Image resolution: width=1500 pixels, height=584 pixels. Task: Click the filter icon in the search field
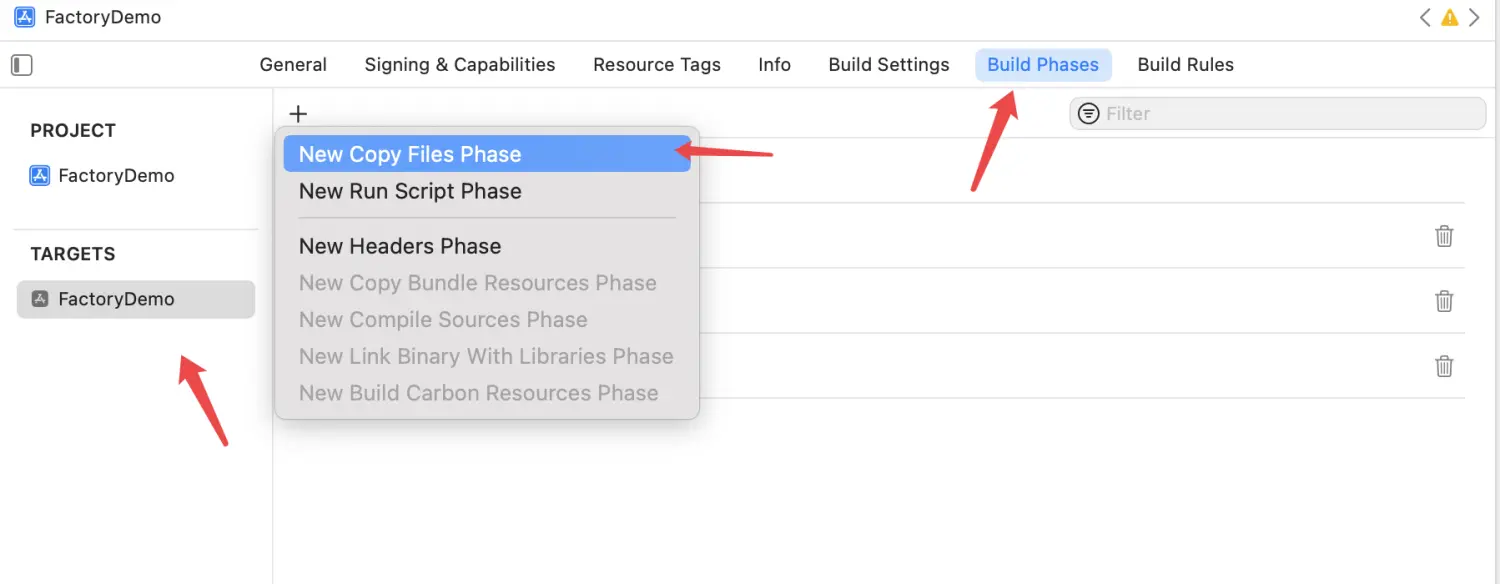[1089, 114]
